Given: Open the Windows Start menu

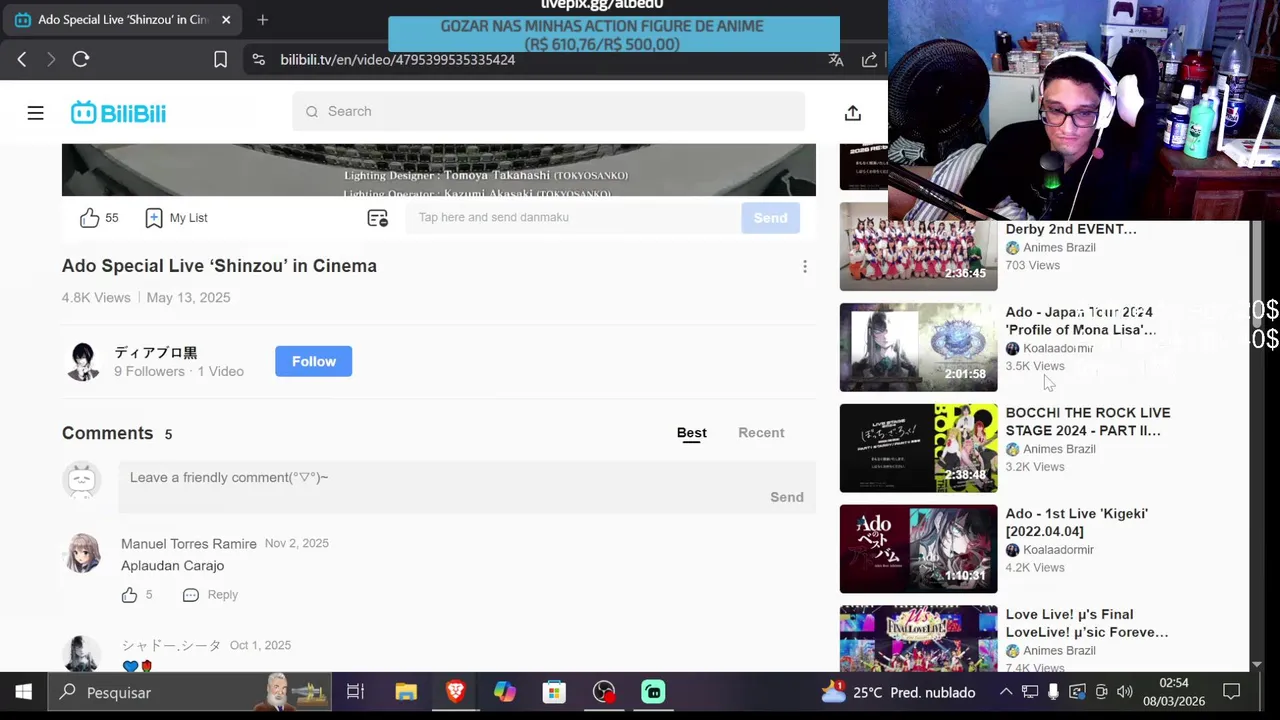Looking at the screenshot, I should point(23,692).
